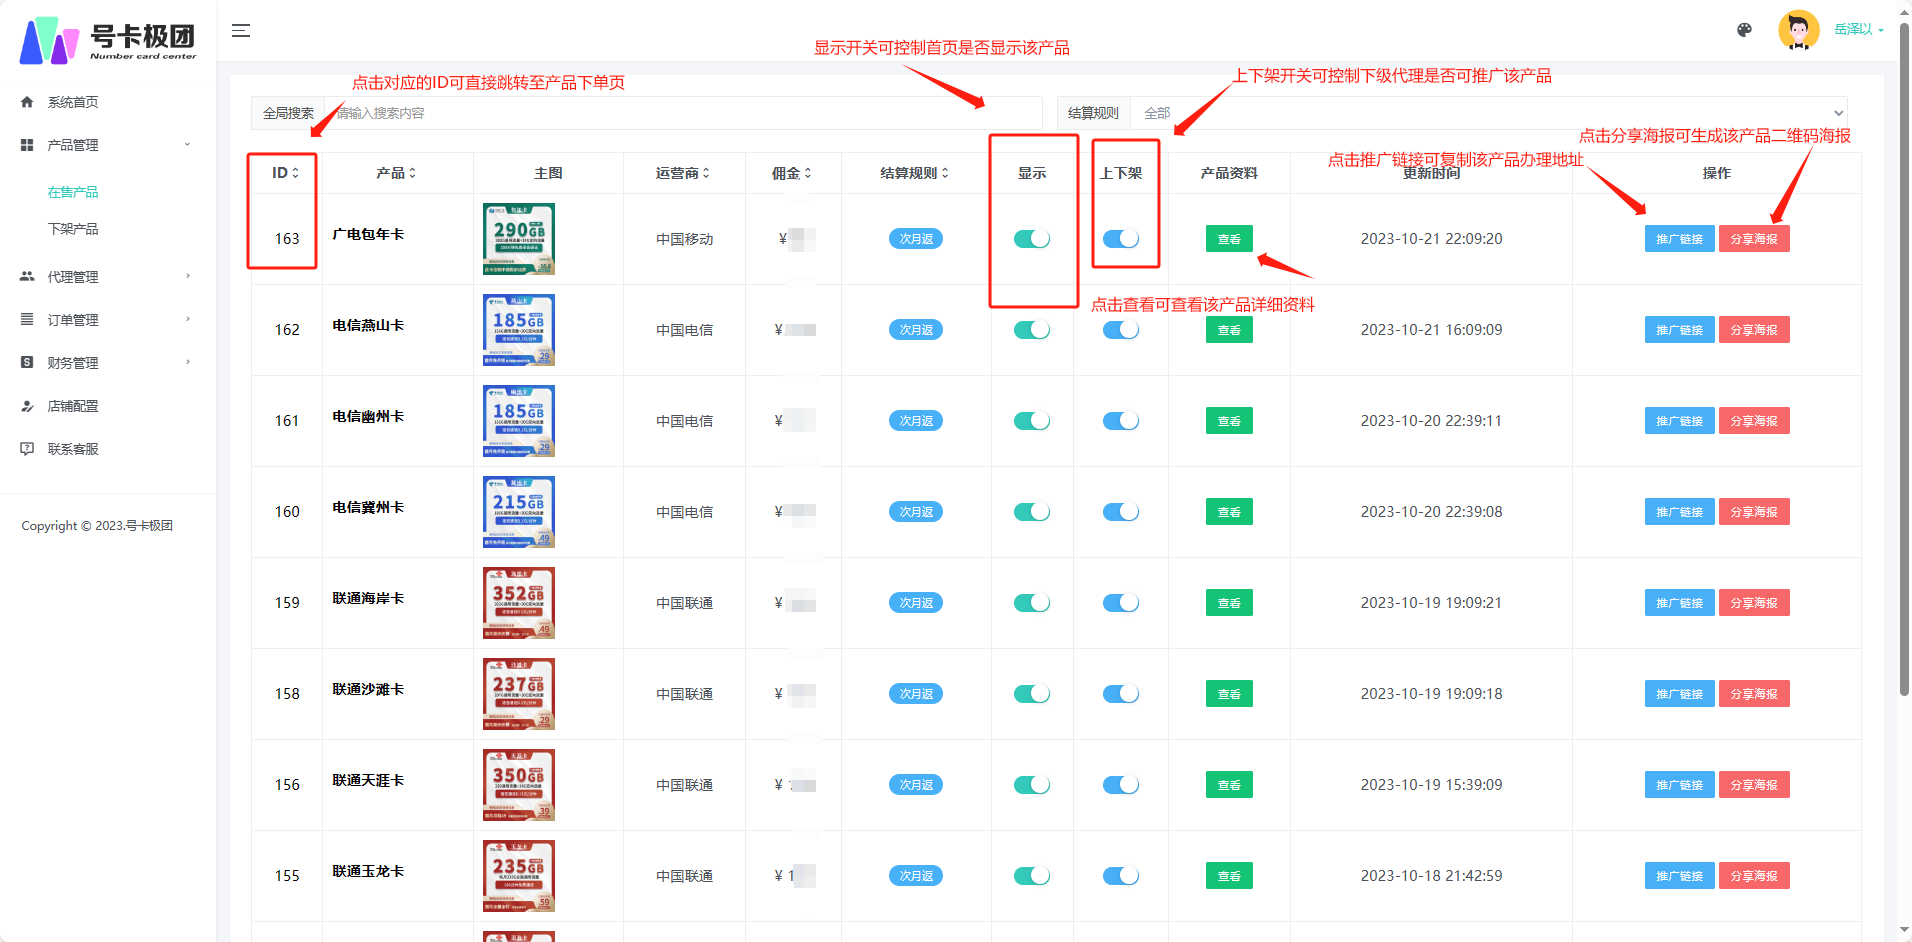The width and height of the screenshot is (1912, 942).
Task: Select 在售产品 submenu item
Action: point(73,192)
